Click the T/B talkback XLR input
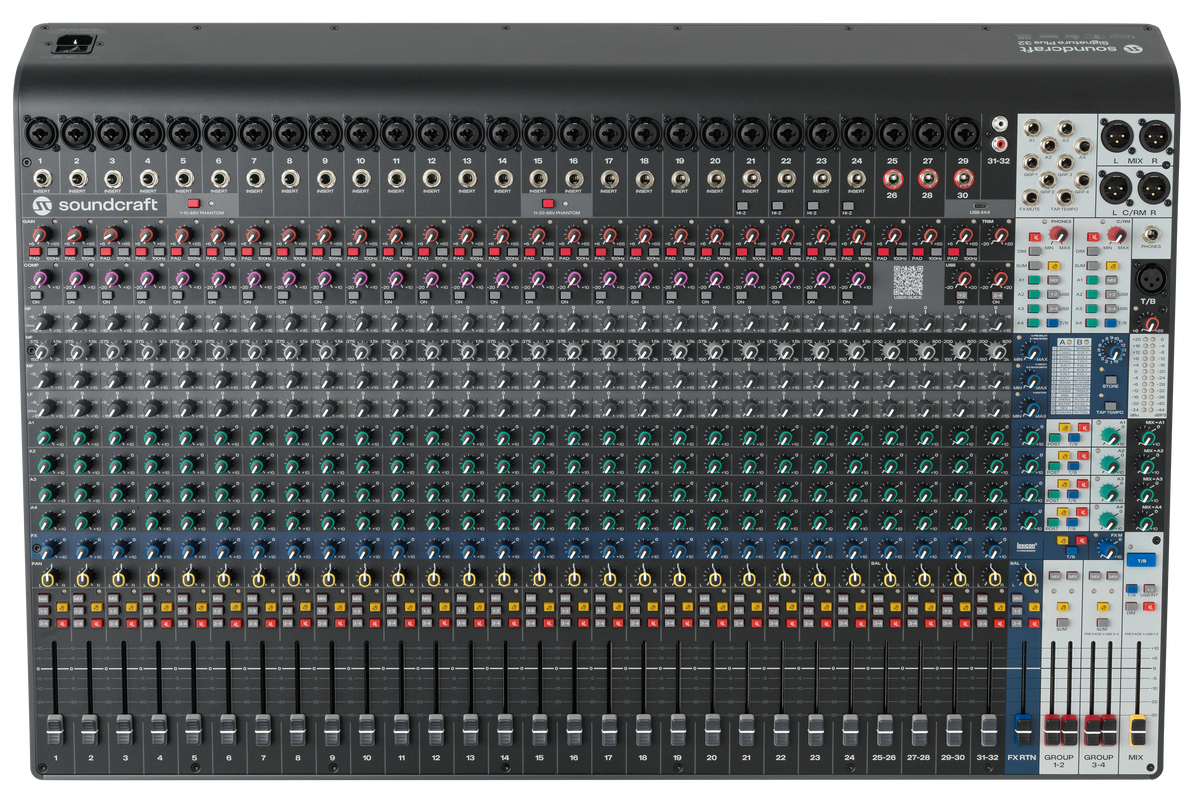This screenshot has height=801, width=1200. 1151,279
